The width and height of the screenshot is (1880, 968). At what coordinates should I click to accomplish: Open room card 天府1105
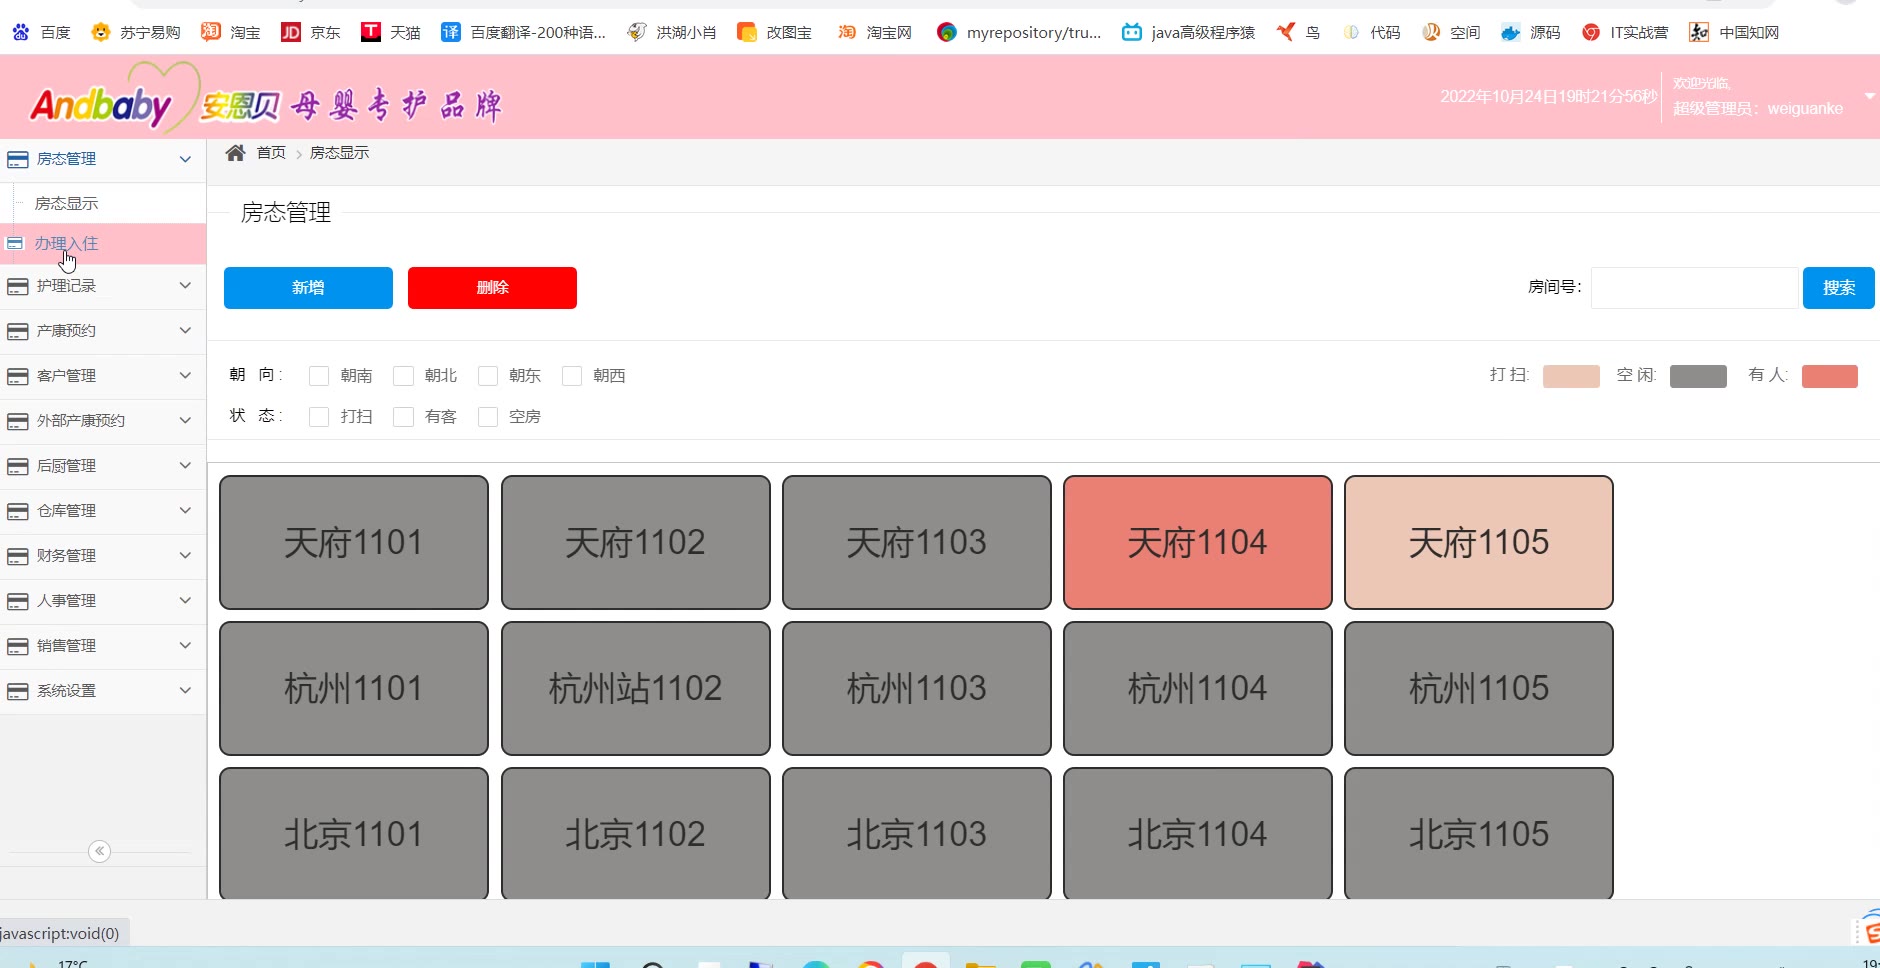pyautogui.click(x=1478, y=542)
